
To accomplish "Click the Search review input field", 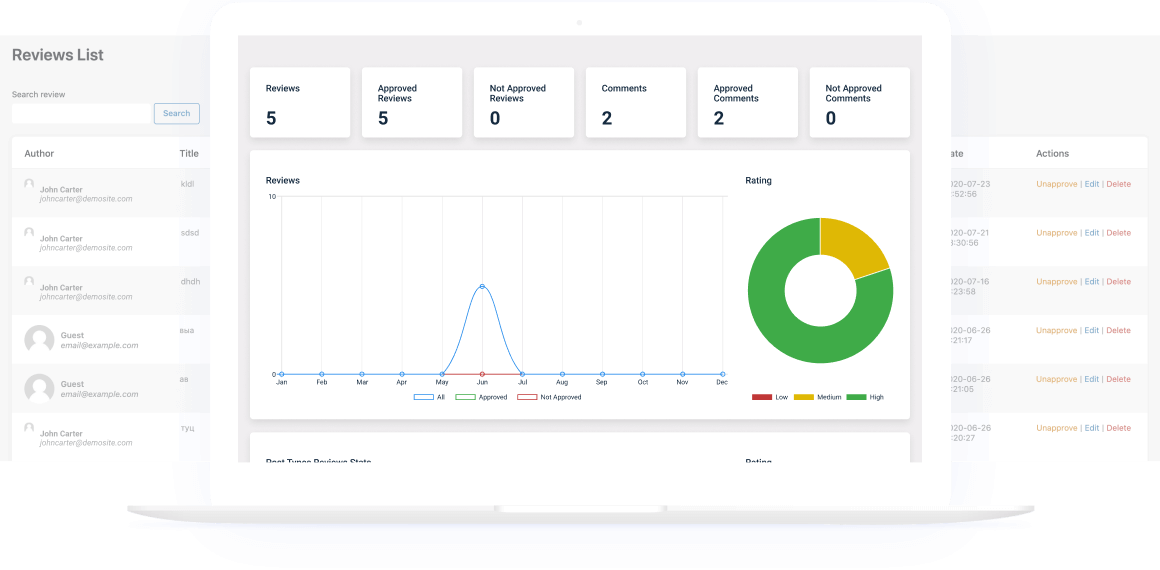I will tap(82, 113).
